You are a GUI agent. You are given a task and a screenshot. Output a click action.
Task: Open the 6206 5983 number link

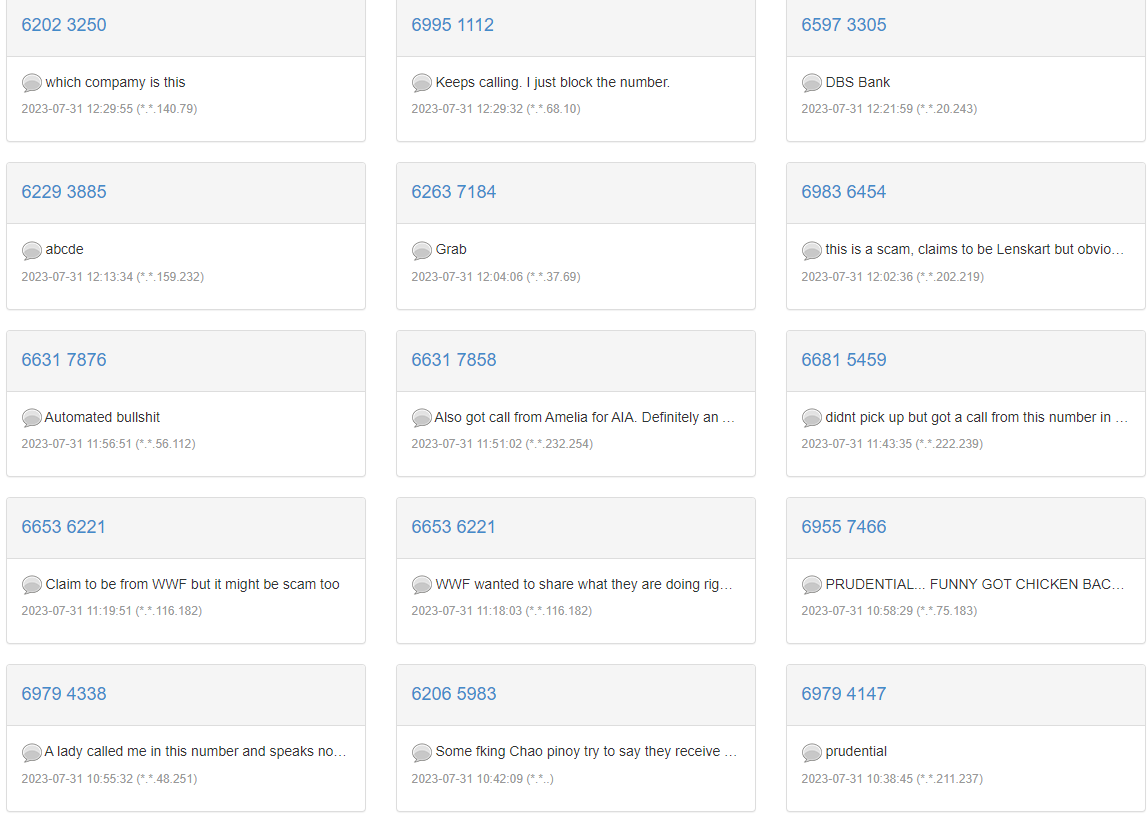coord(454,694)
